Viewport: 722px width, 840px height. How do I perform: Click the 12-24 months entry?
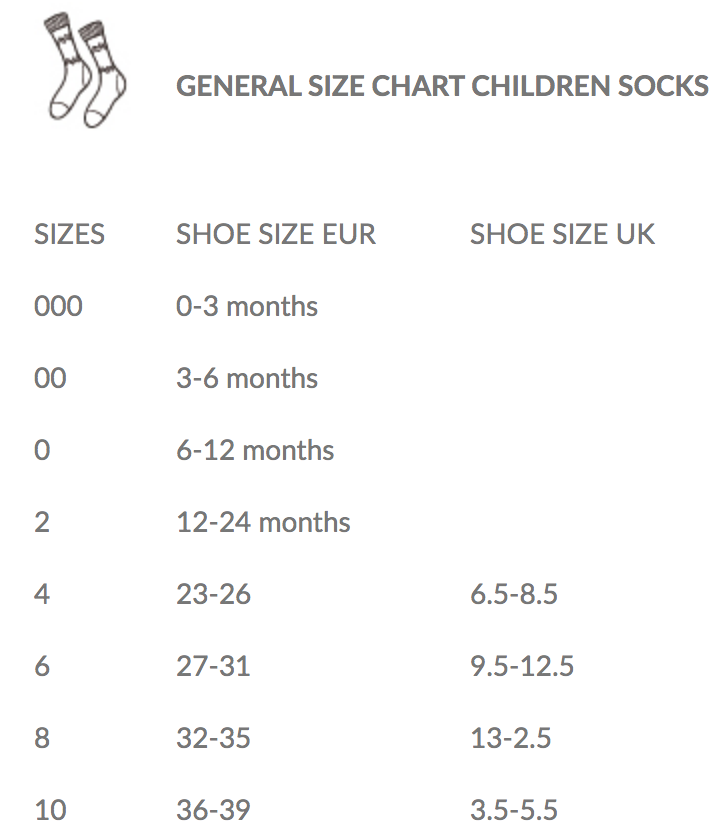[263, 522]
